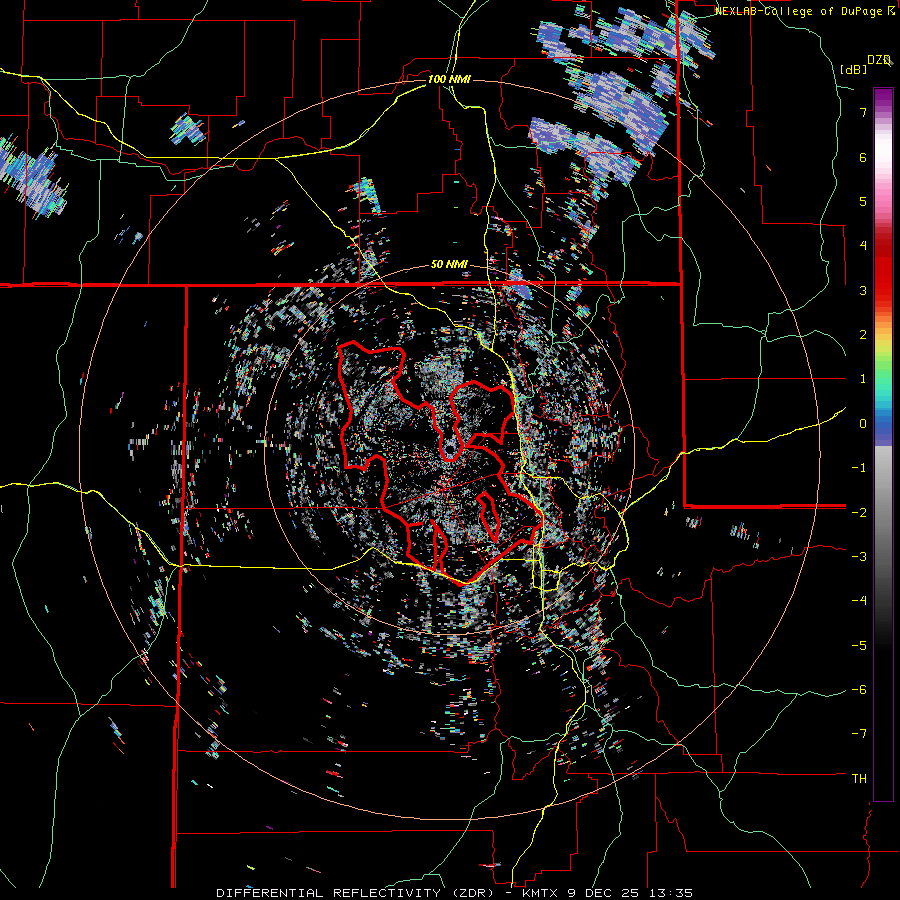Click the "DZDR" legend title
This screenshot has width=900, height=900.
(x=880, y=60)
